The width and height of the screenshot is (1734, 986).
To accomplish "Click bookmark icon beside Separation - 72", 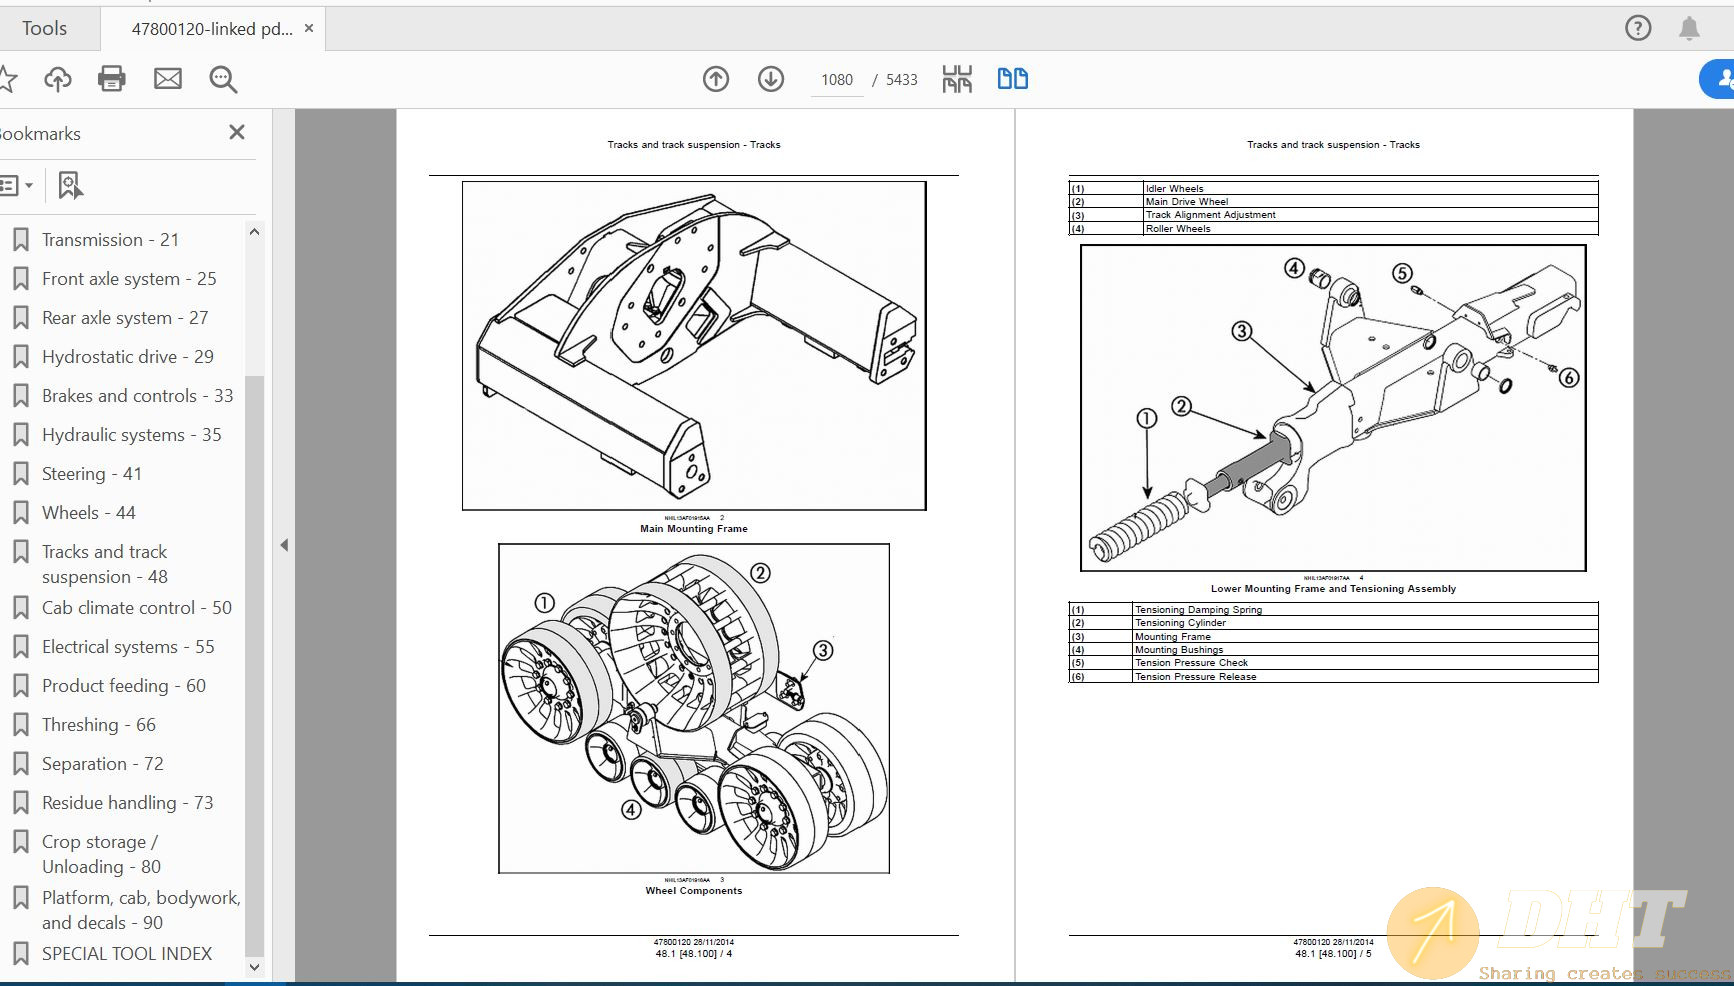I will (20, 764).
